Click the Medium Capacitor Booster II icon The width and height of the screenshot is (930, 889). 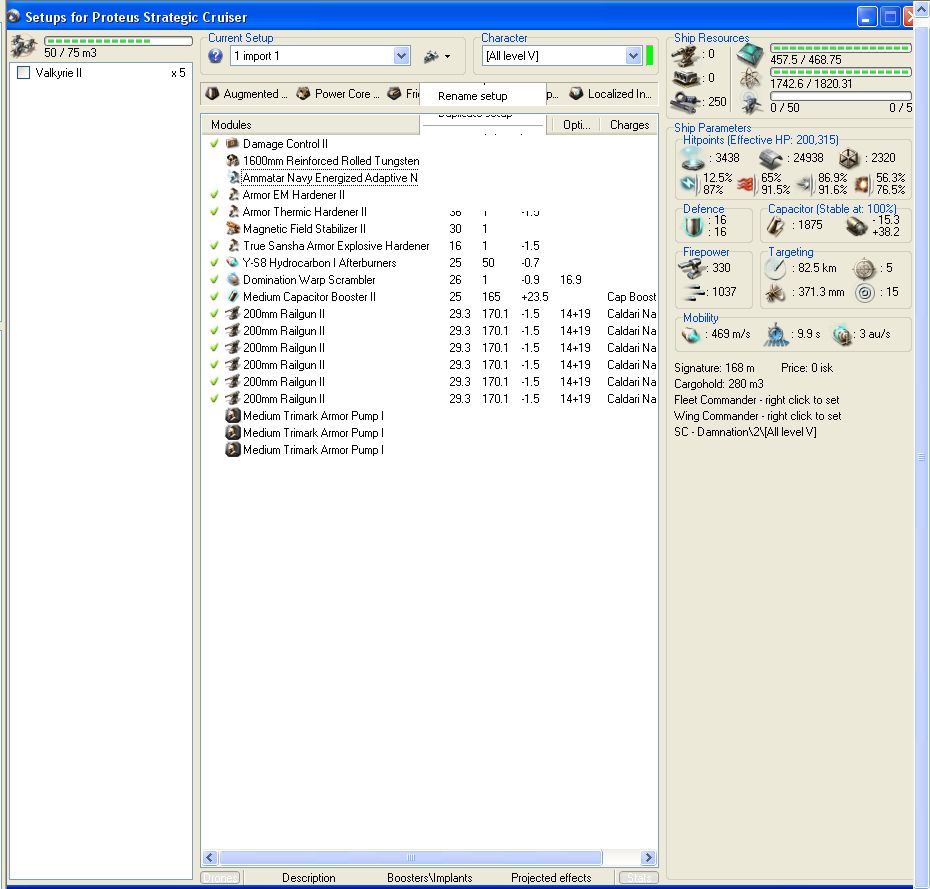pos(232,297)
